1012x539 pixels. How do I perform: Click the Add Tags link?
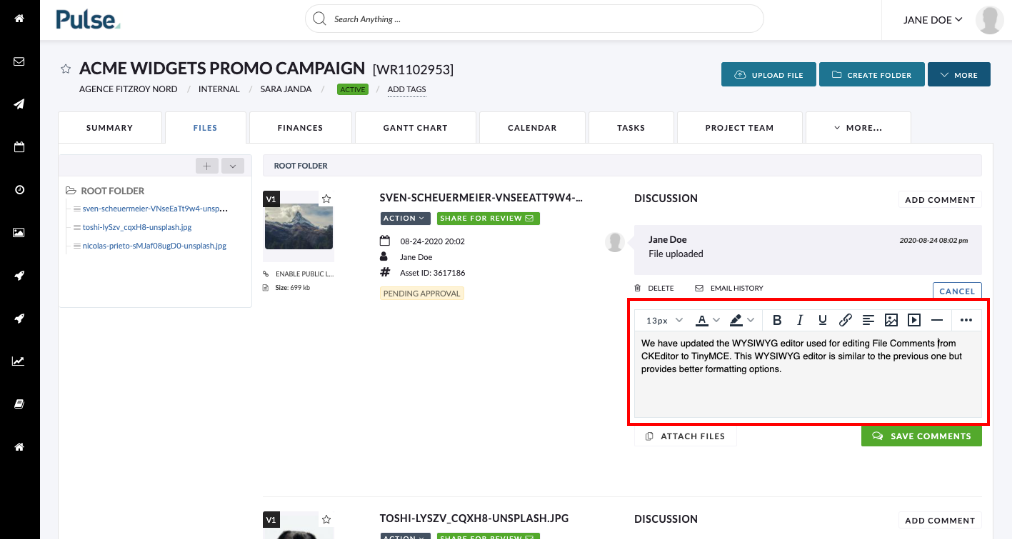tap(407, 89)
